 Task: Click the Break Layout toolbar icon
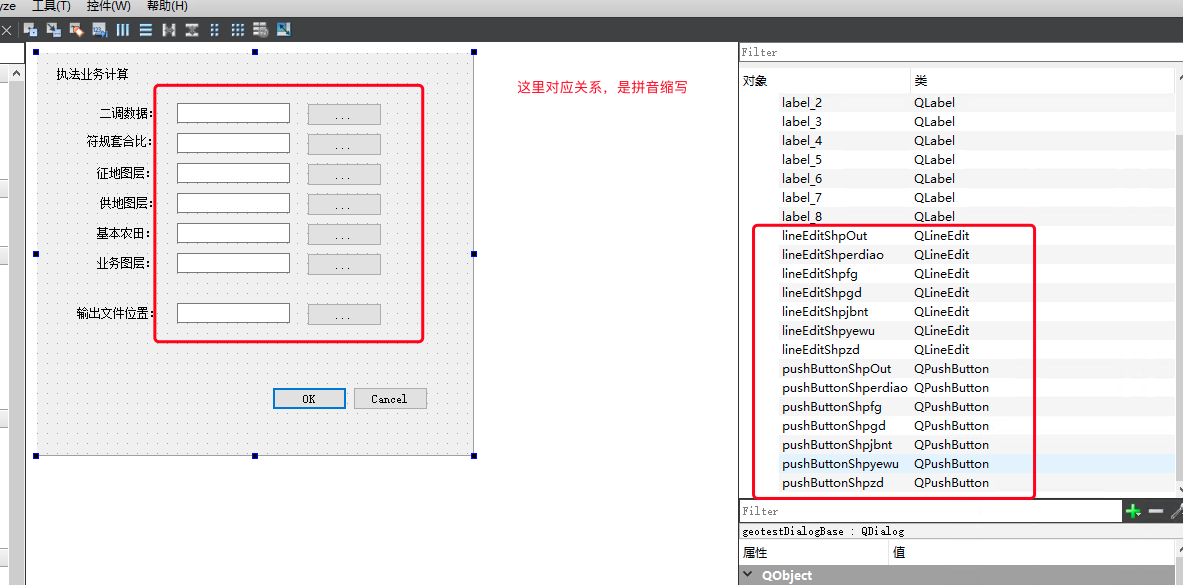coord(260,30)
